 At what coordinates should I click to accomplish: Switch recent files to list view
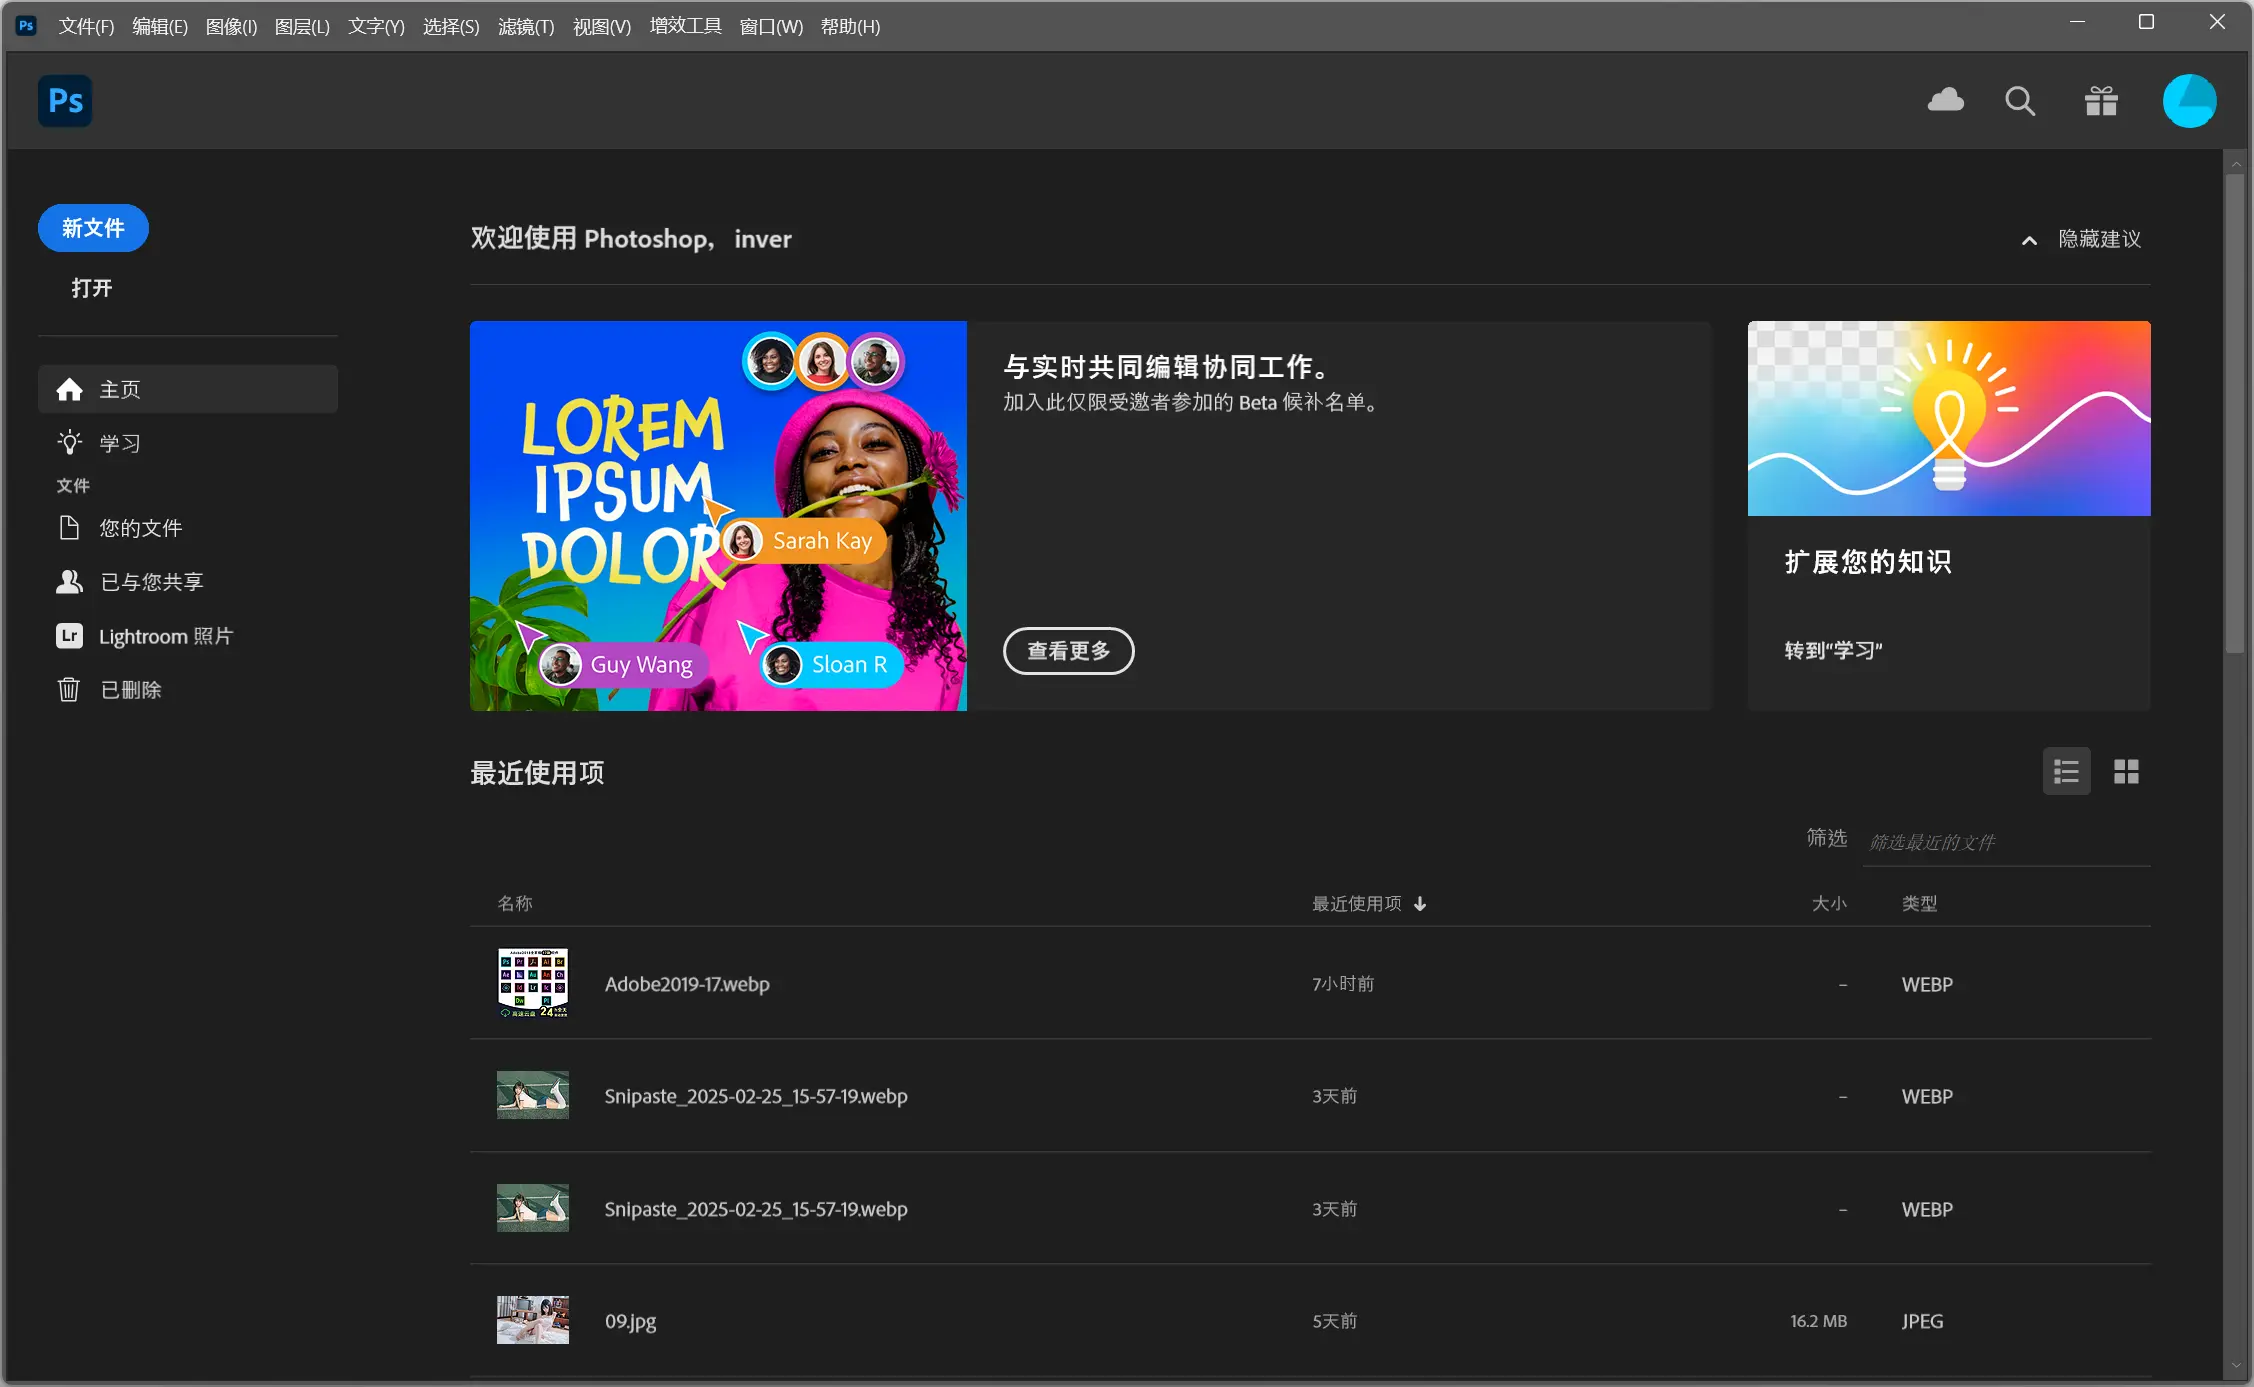2066,772
